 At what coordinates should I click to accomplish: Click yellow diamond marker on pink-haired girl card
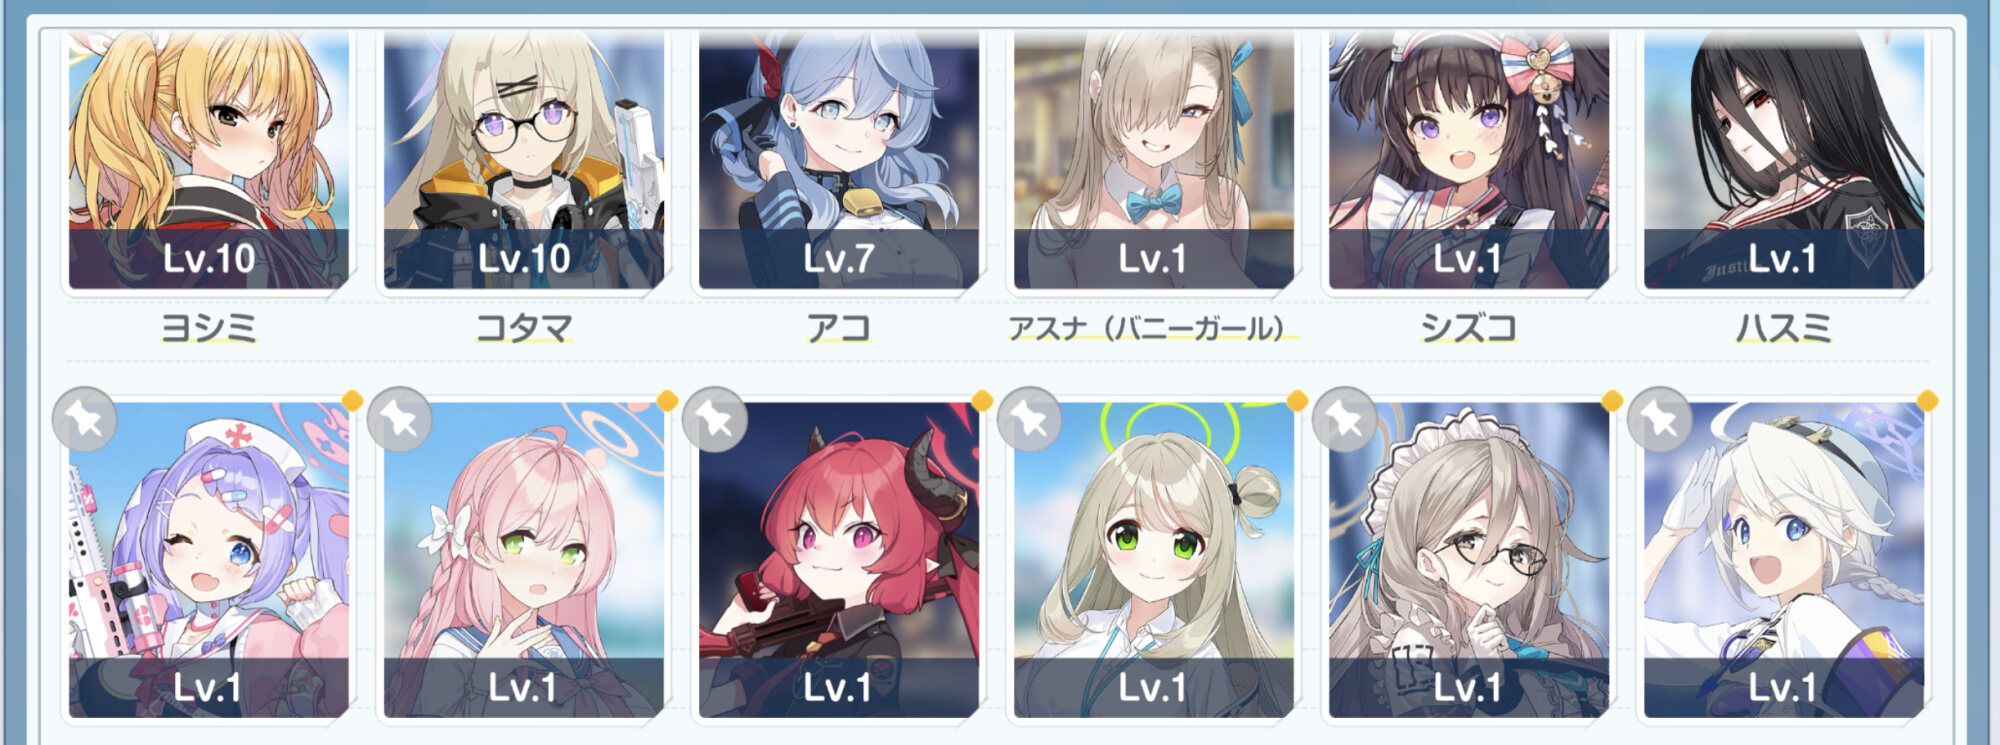pyautogui.click(x=667, y=401)
